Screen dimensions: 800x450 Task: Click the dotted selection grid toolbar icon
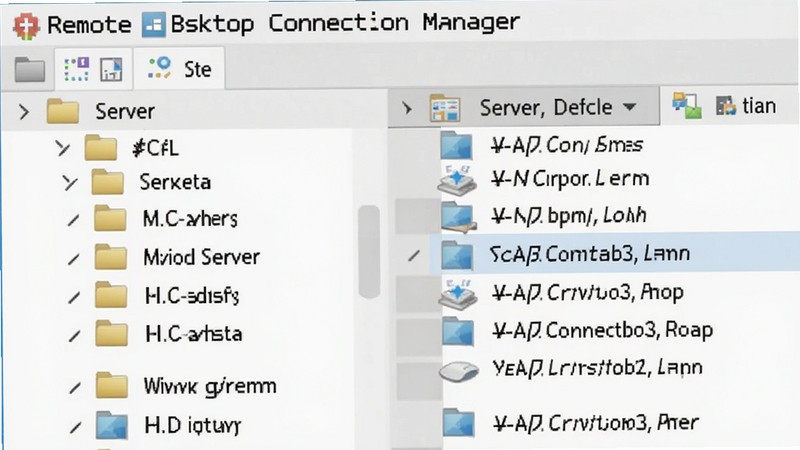(77, 69)
